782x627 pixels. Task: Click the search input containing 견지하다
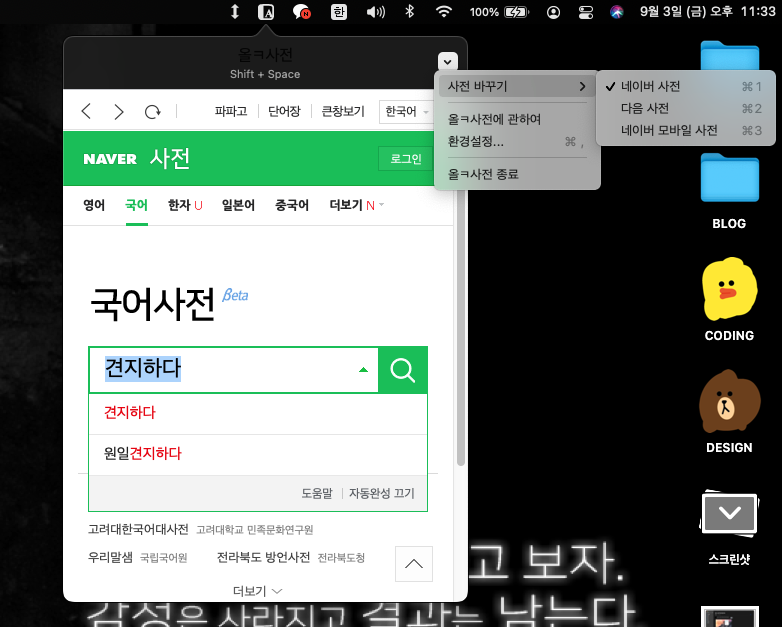point(234,370)
